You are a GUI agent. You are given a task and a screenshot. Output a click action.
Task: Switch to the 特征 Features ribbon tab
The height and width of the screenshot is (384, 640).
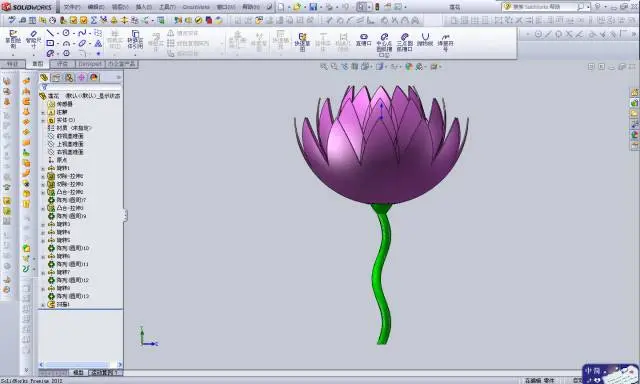[12, 64]
